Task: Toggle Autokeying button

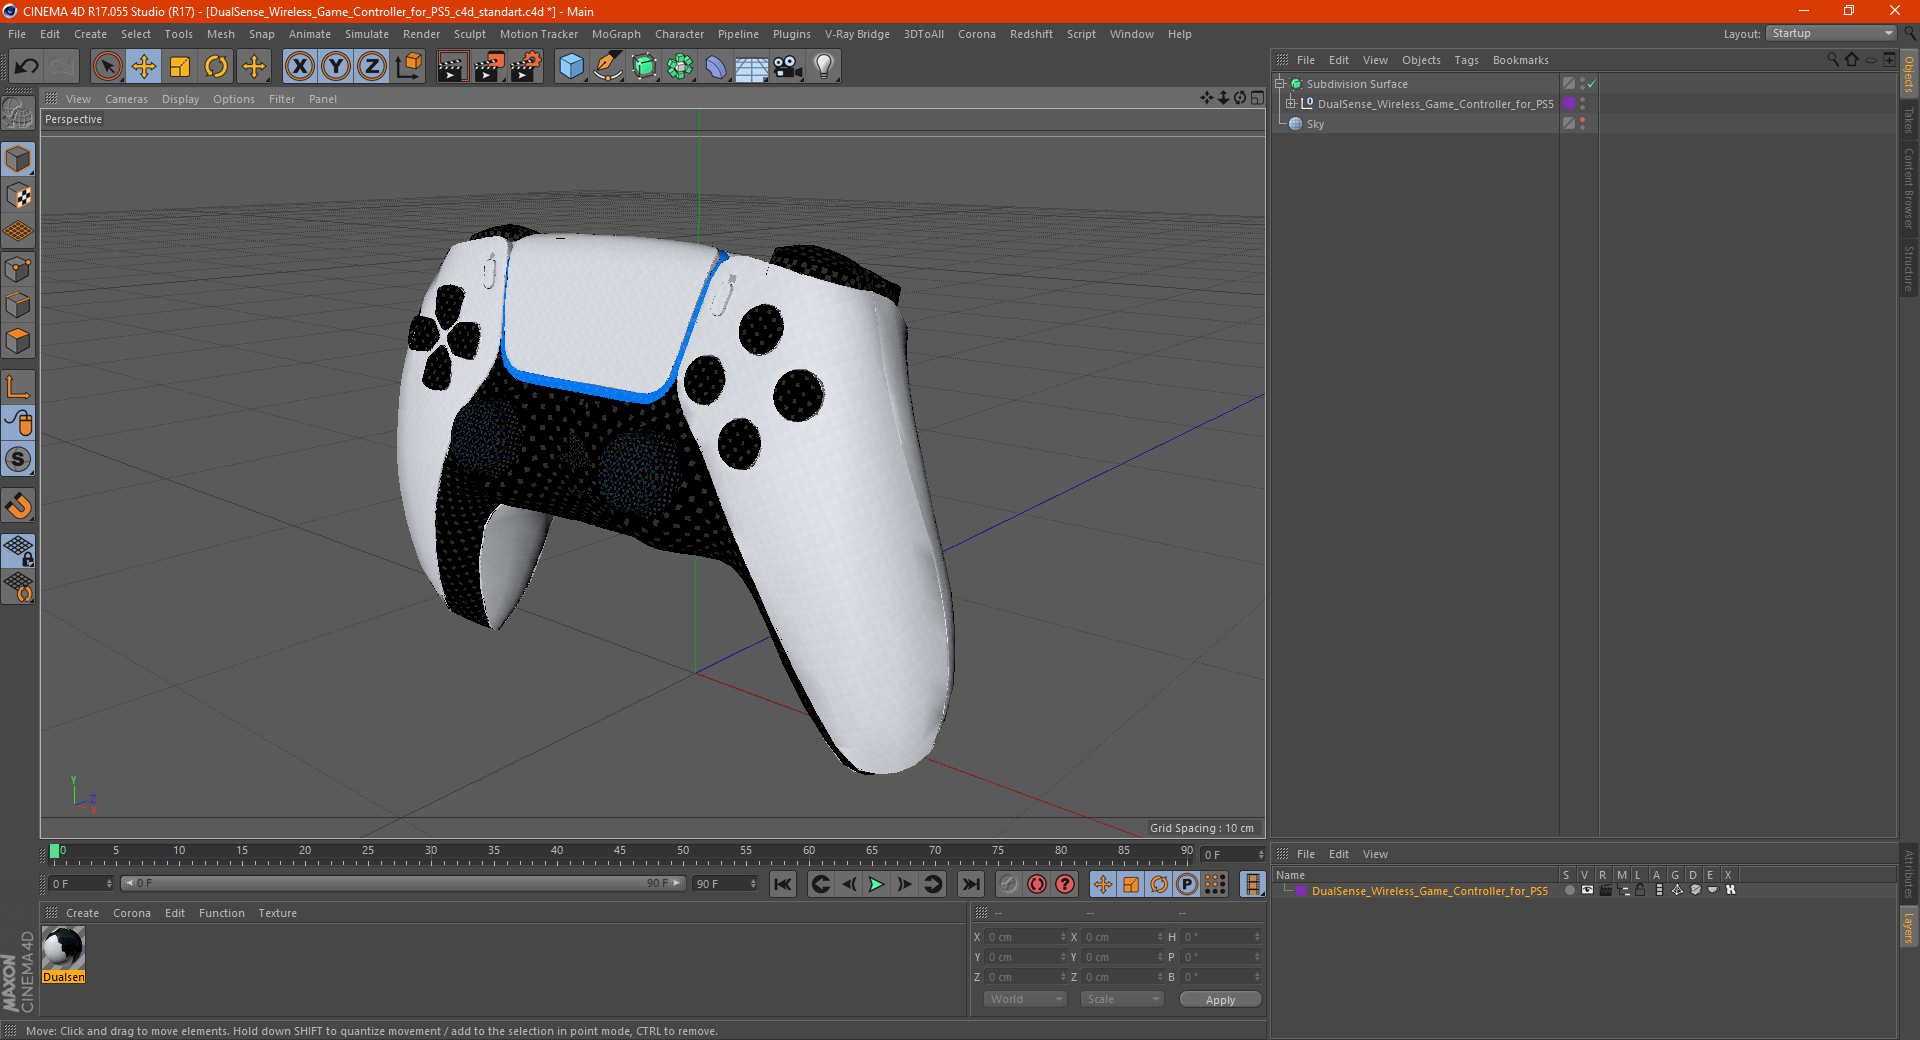Action: tap(1037, 884)
